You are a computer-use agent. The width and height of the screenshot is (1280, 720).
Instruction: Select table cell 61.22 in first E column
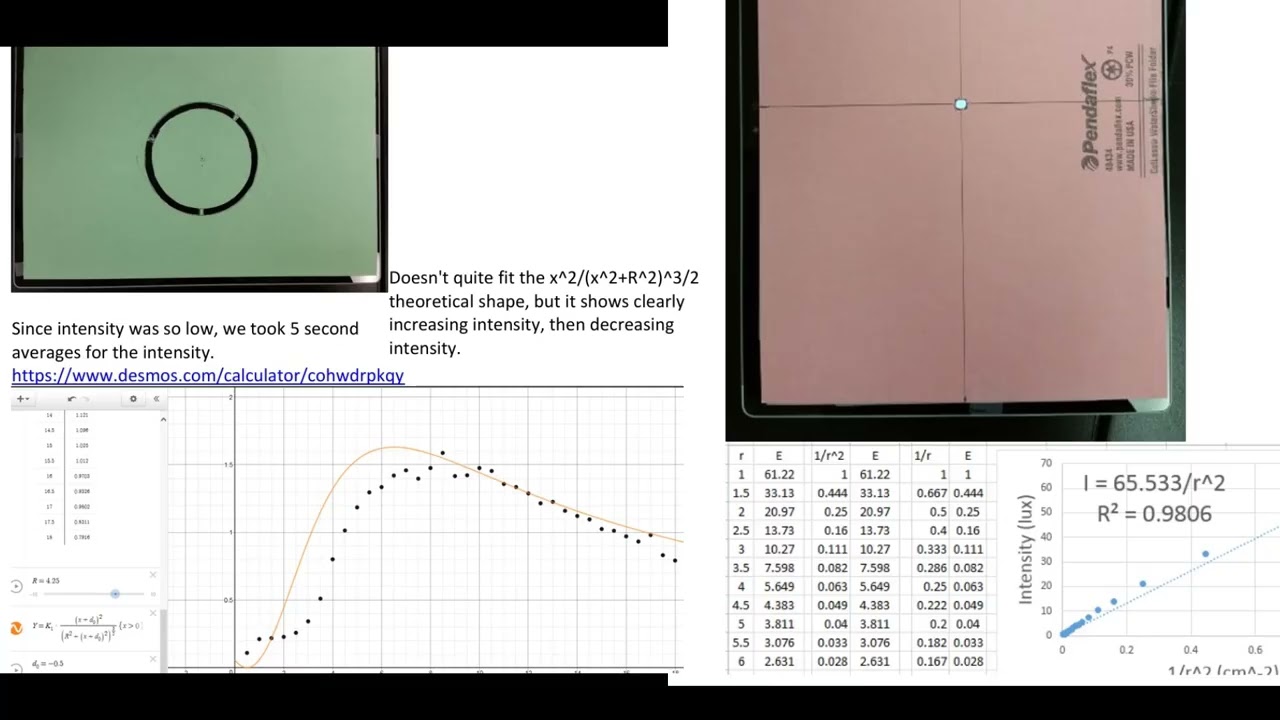tap(779, 475)
